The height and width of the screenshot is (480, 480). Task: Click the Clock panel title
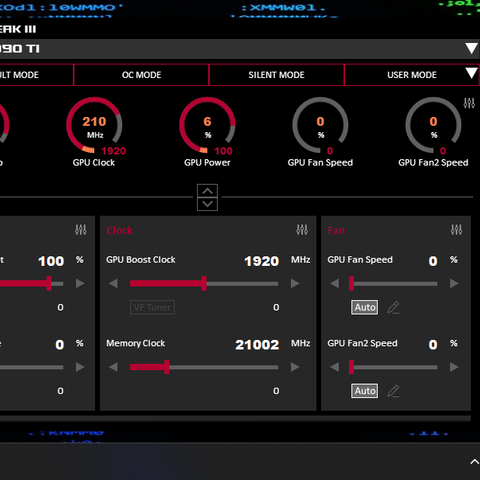point(119,230)
